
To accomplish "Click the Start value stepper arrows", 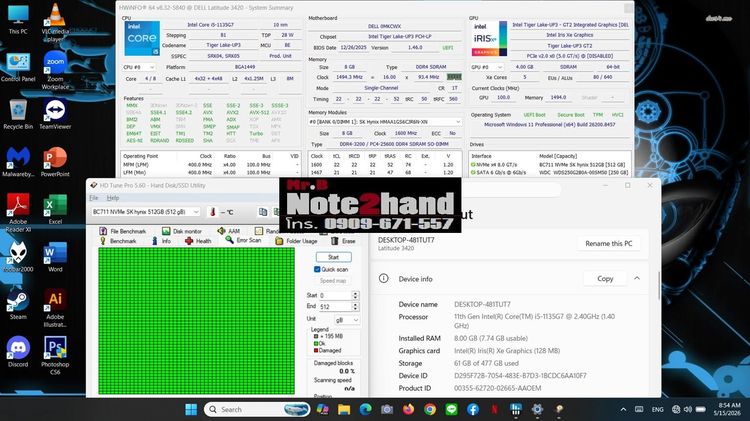I will tap(355, 295).
